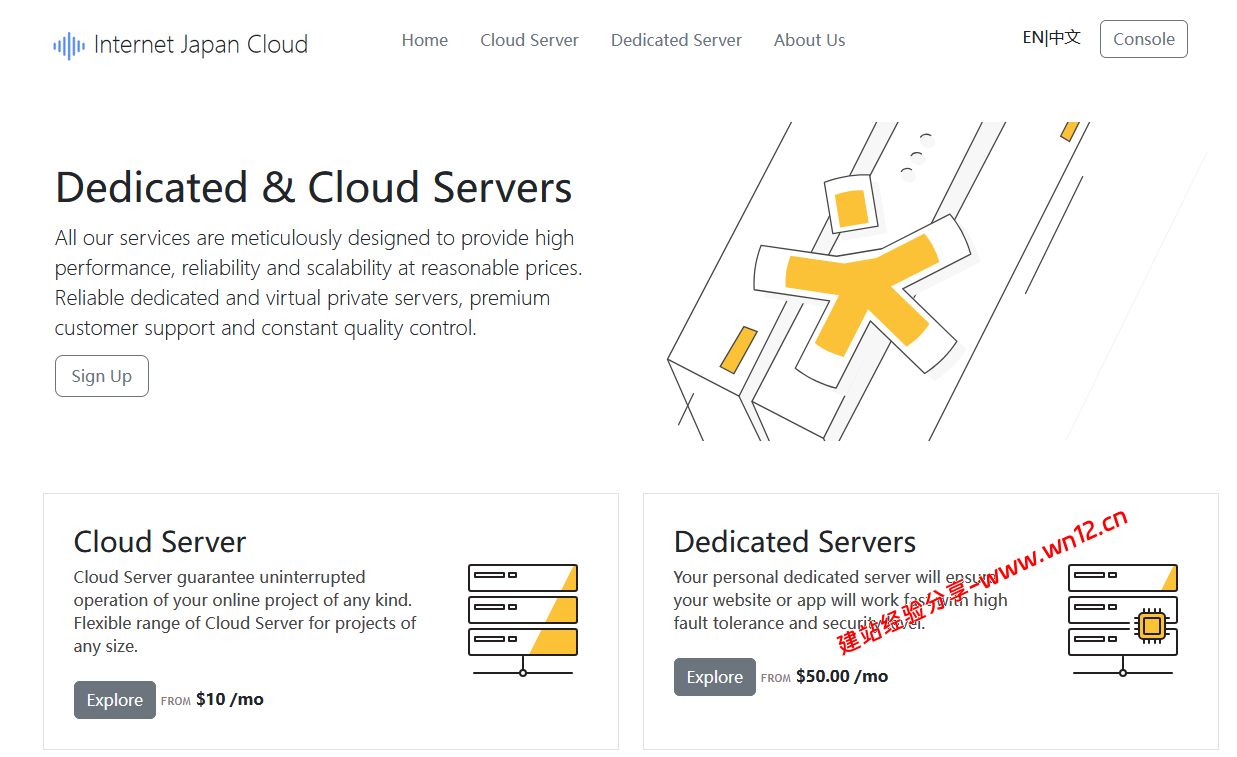Open the Cloud Server navigation link
The width and height of the screenshot is (1237, 757).
click(x=529, y=40)
